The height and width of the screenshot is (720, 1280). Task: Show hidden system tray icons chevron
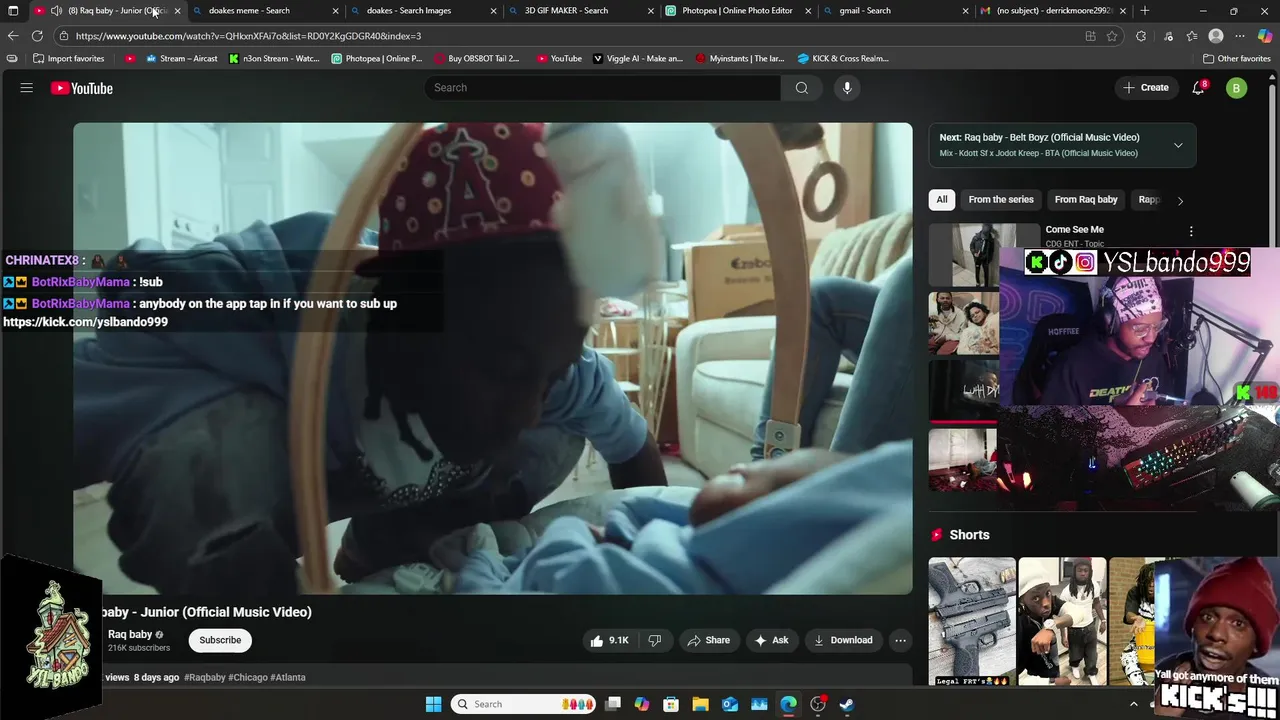(x=1133, y=704)
